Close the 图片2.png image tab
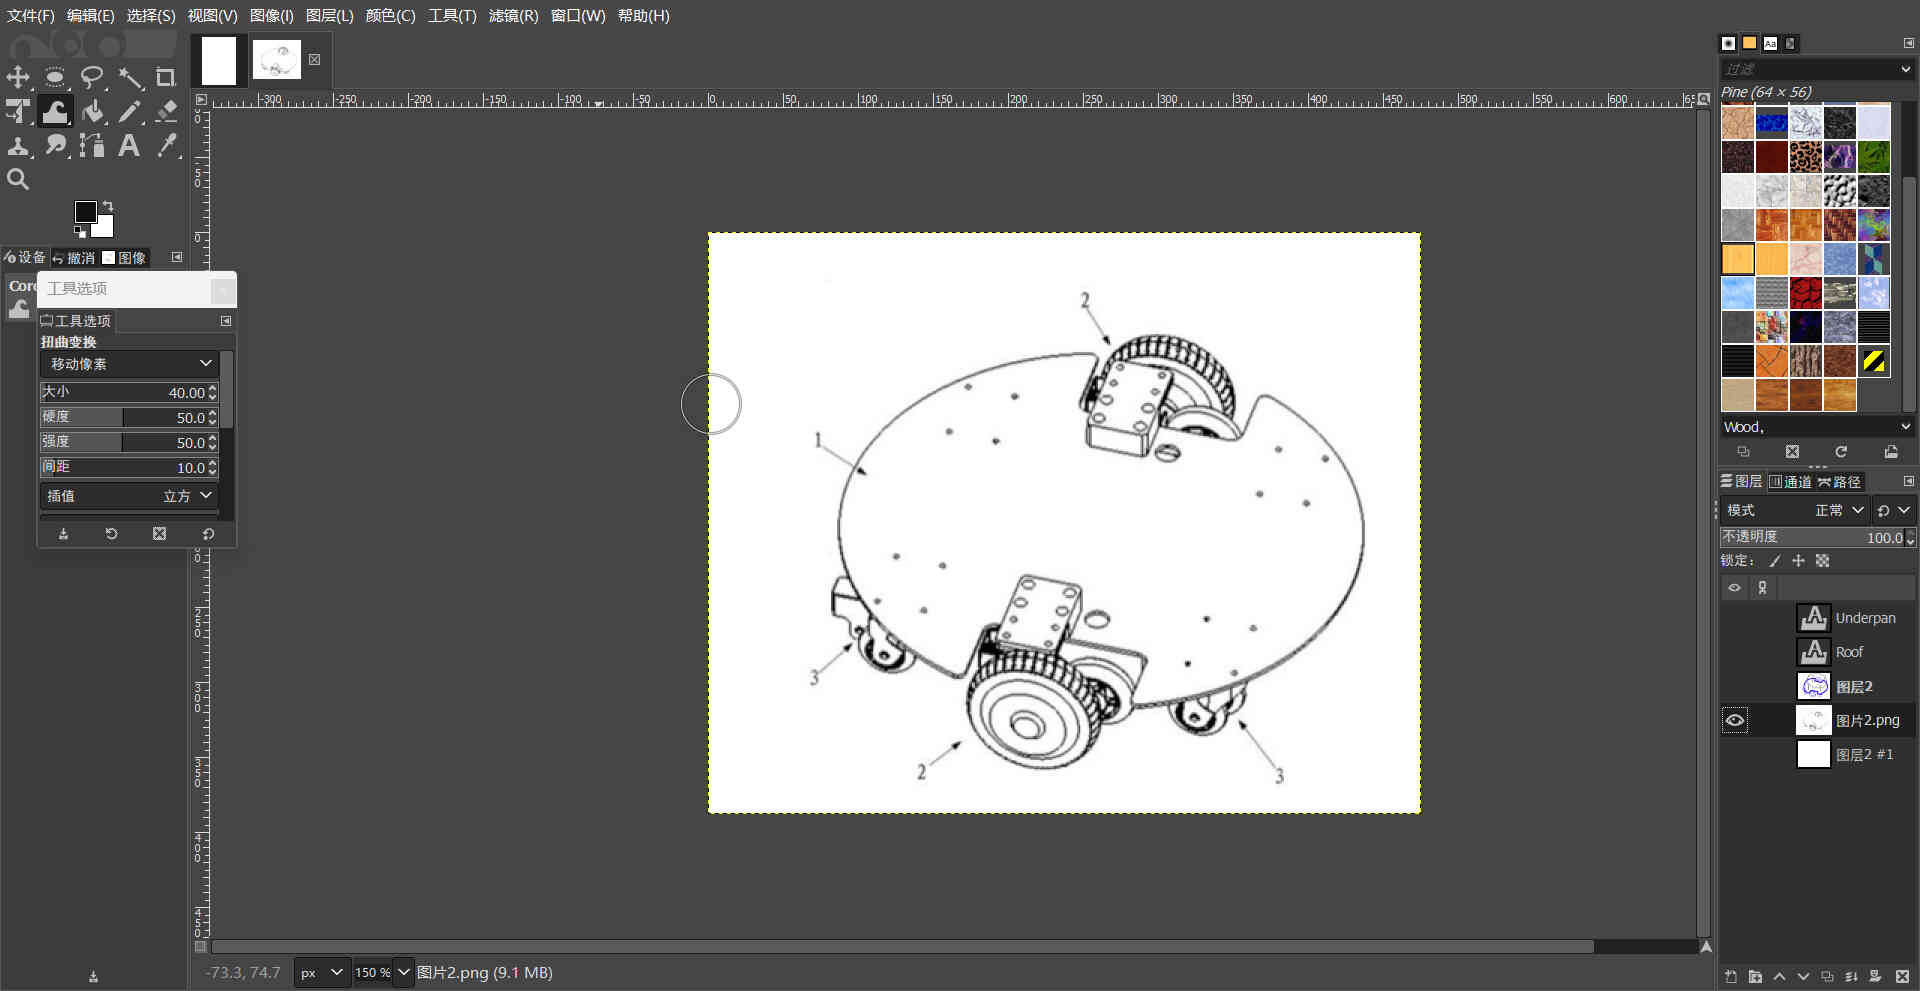The width and height of the screenshot is (1920, 991). [314, 60]
